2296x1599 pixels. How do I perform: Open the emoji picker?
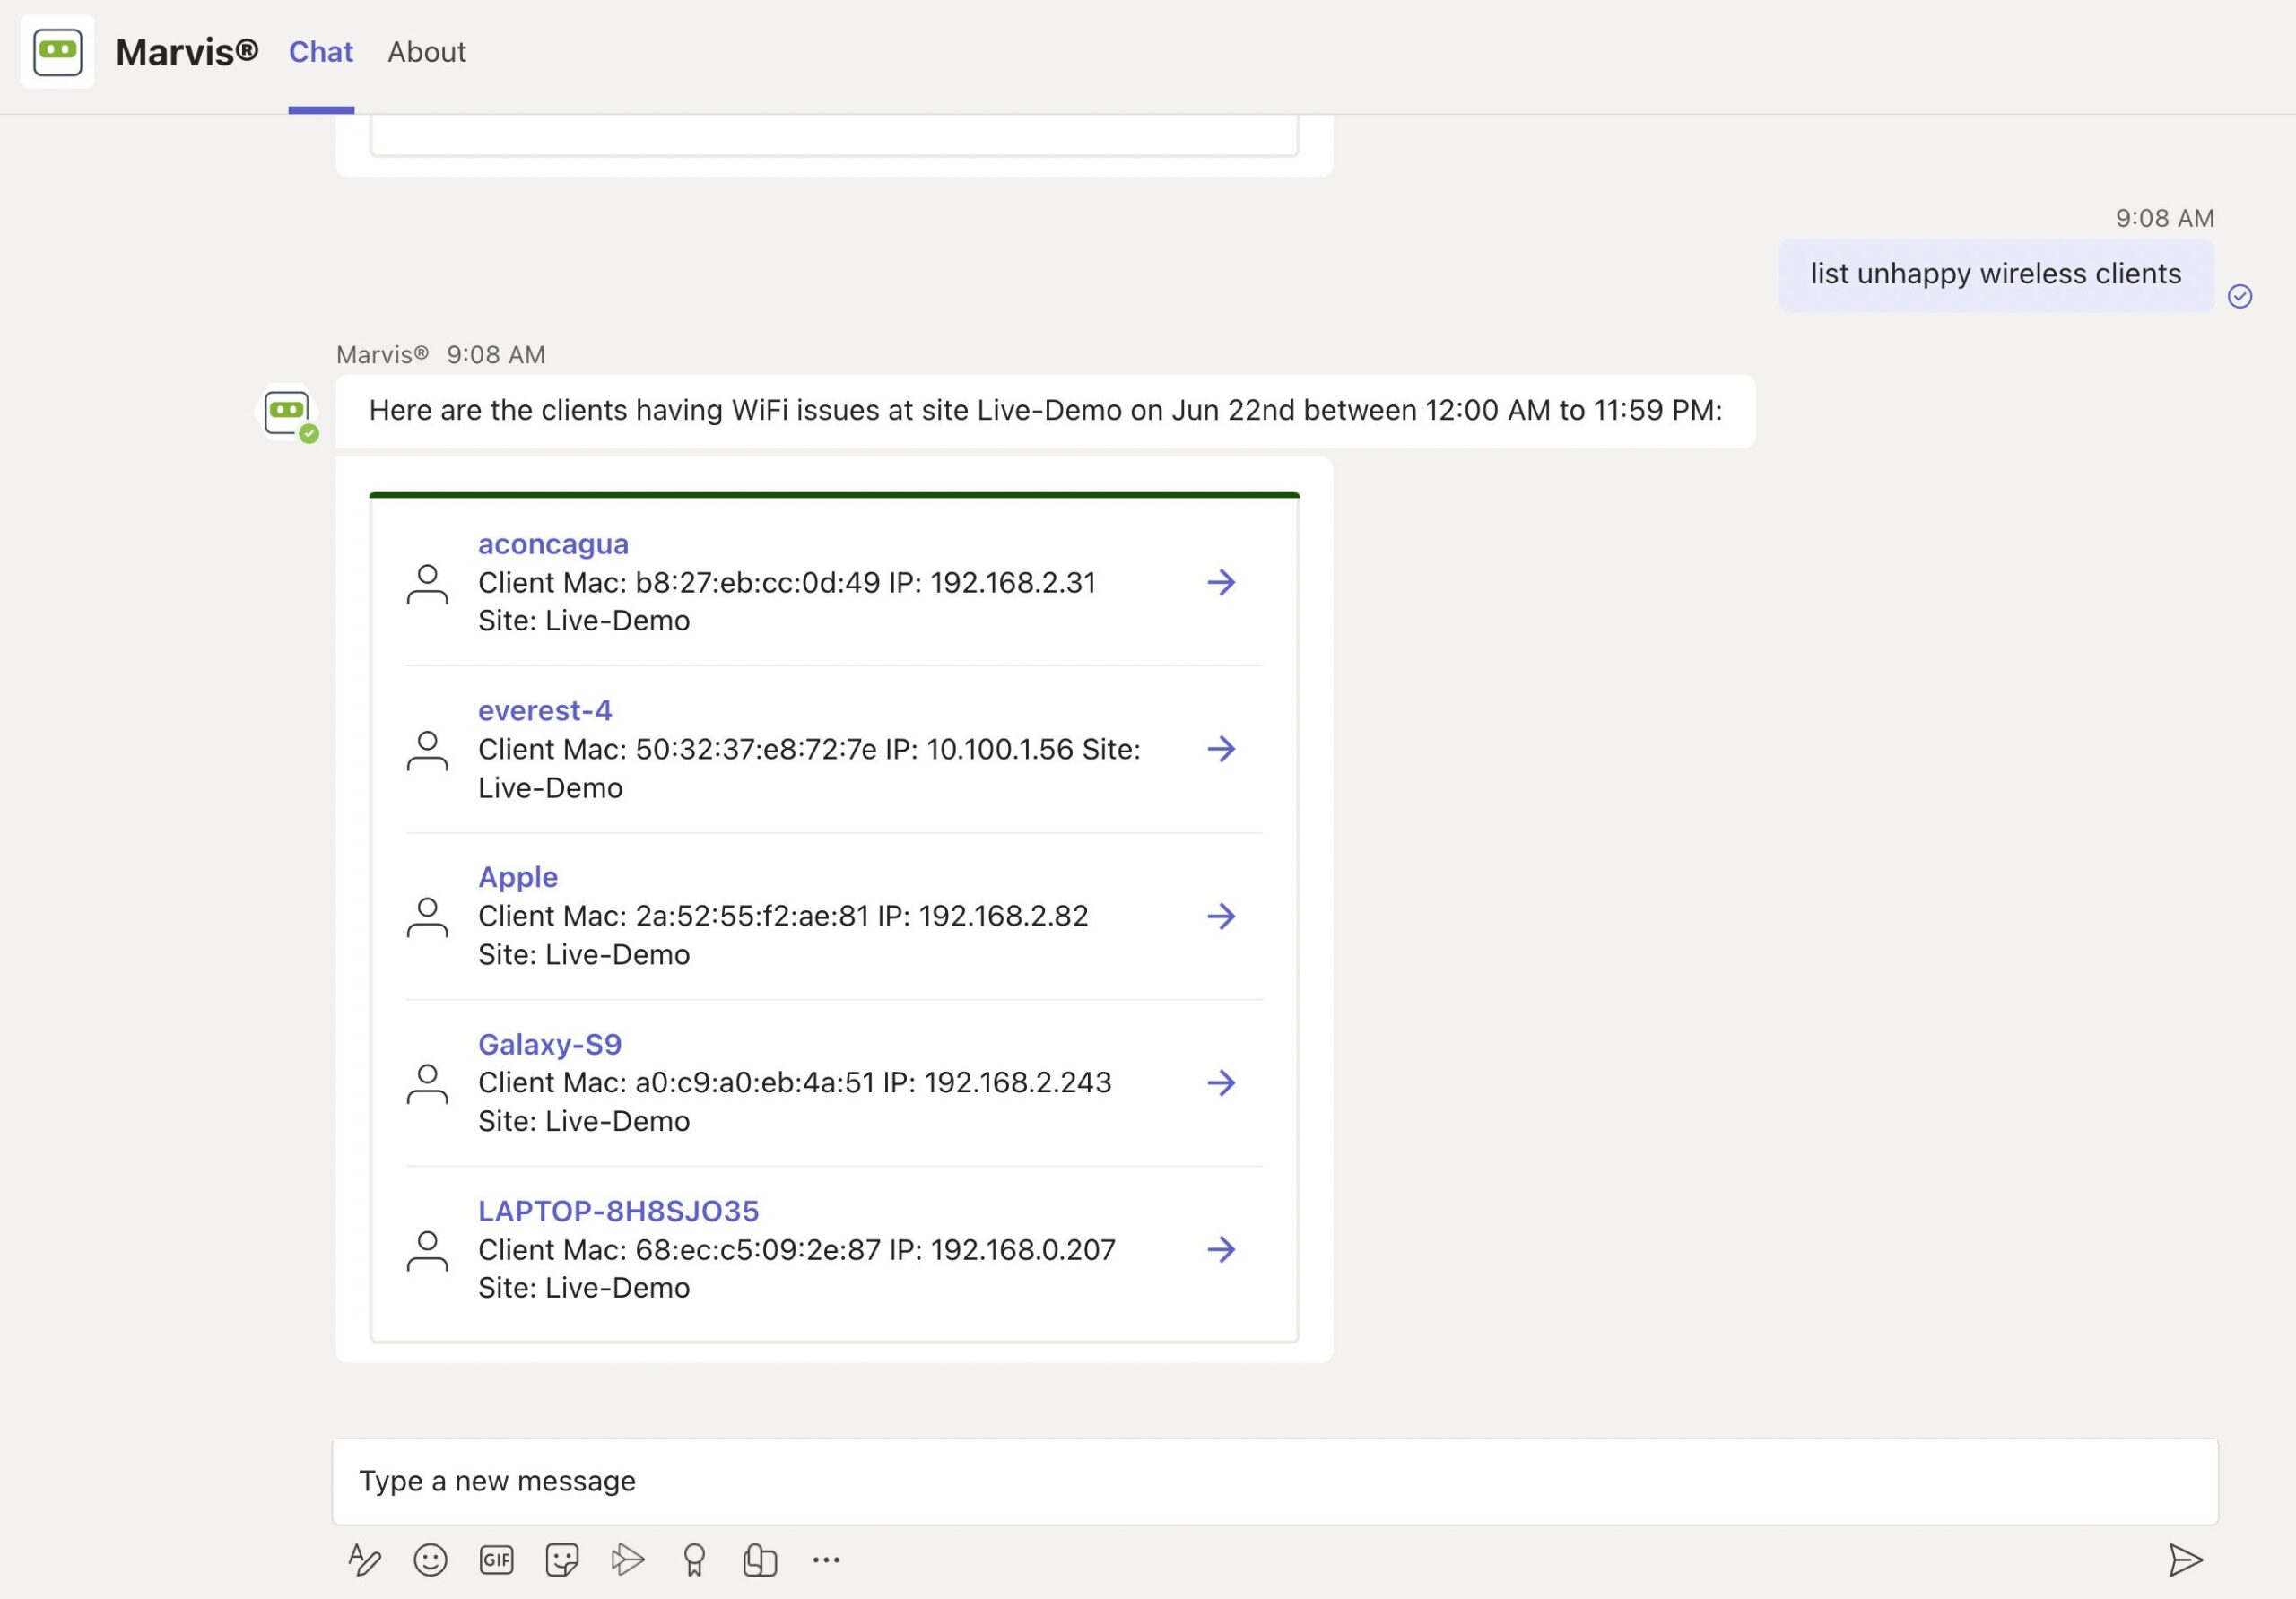430,1559
